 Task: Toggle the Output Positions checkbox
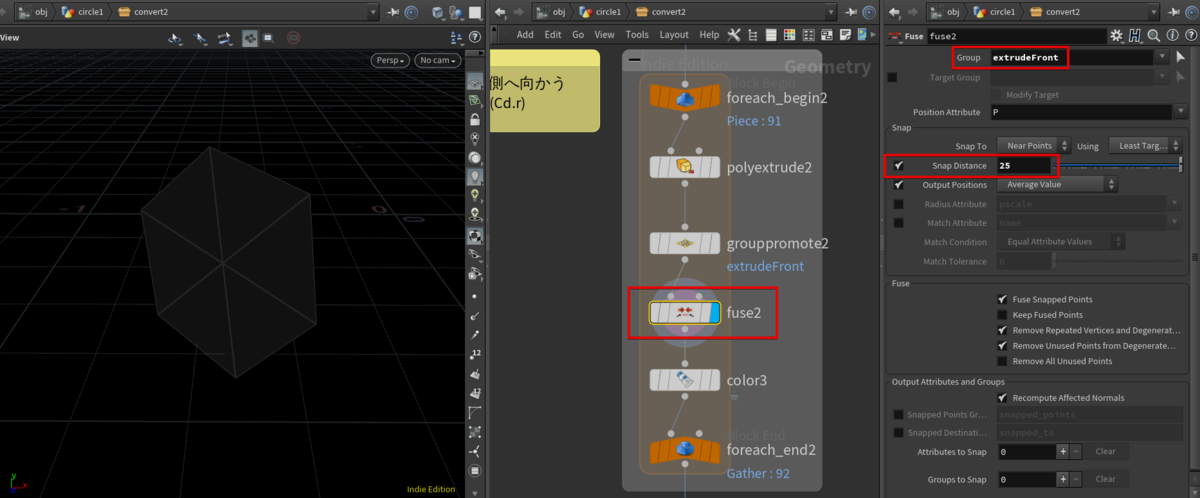tap(899, 185)
